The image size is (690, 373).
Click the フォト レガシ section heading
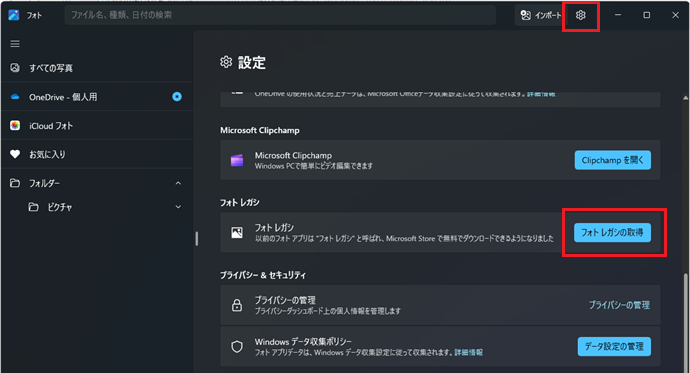pos(240,202)
